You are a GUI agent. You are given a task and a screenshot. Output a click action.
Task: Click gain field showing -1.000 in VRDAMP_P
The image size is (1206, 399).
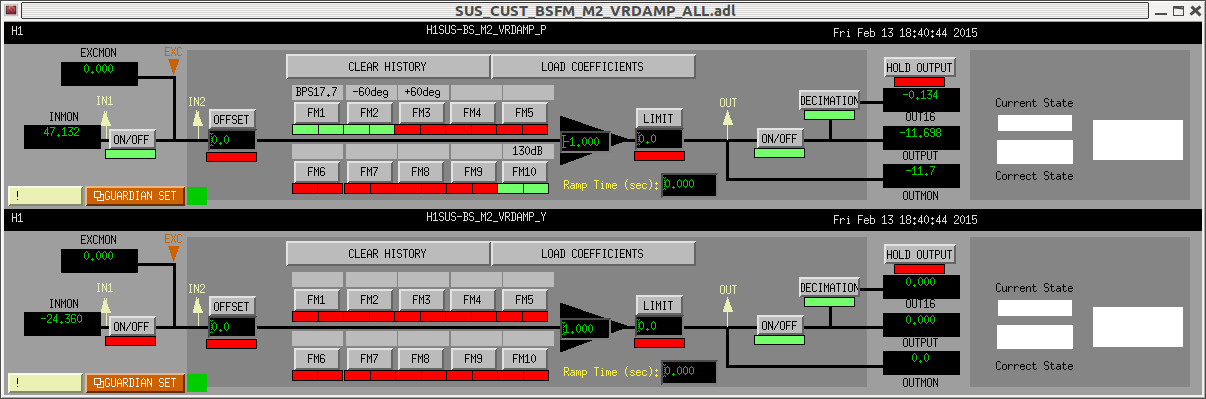586,142
